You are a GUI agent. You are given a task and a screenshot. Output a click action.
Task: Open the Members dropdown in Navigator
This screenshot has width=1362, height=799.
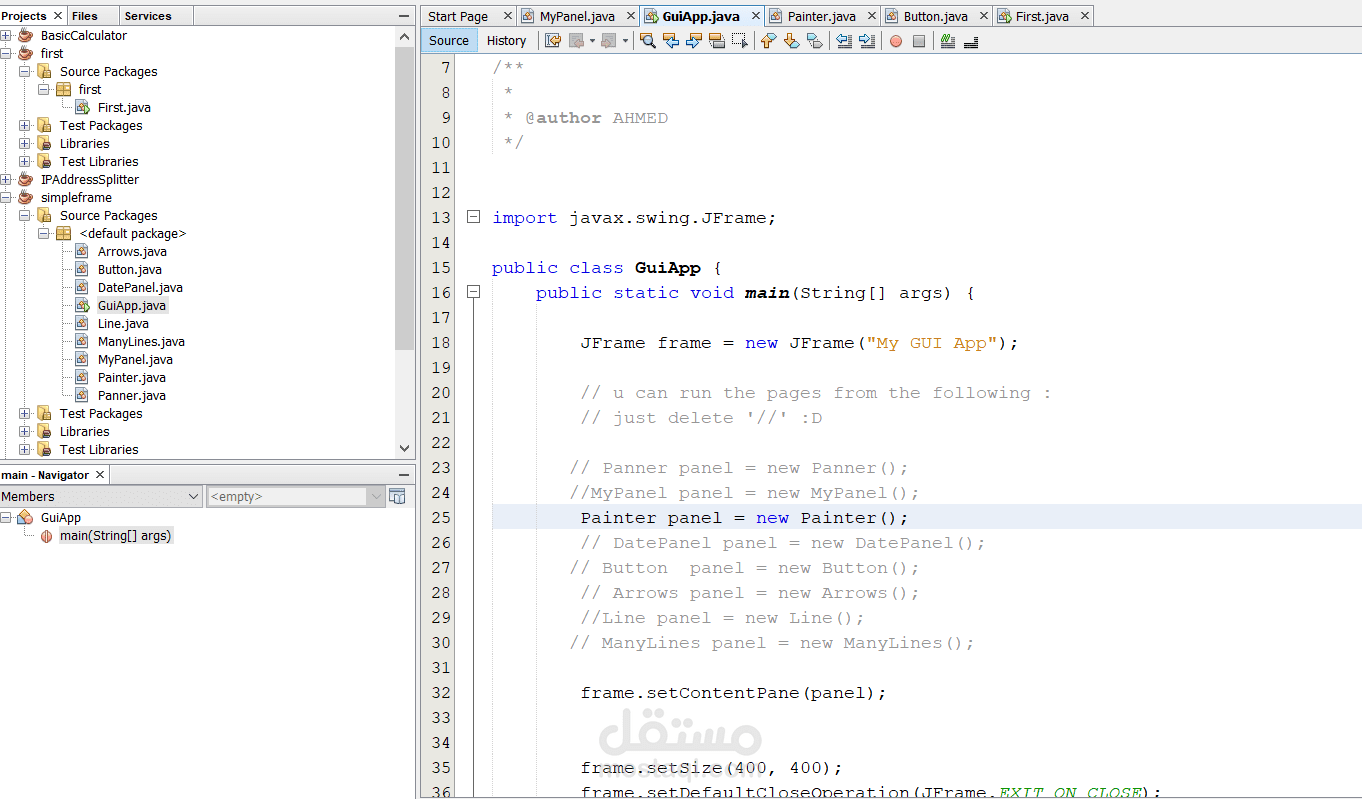(x=101, y=496)
